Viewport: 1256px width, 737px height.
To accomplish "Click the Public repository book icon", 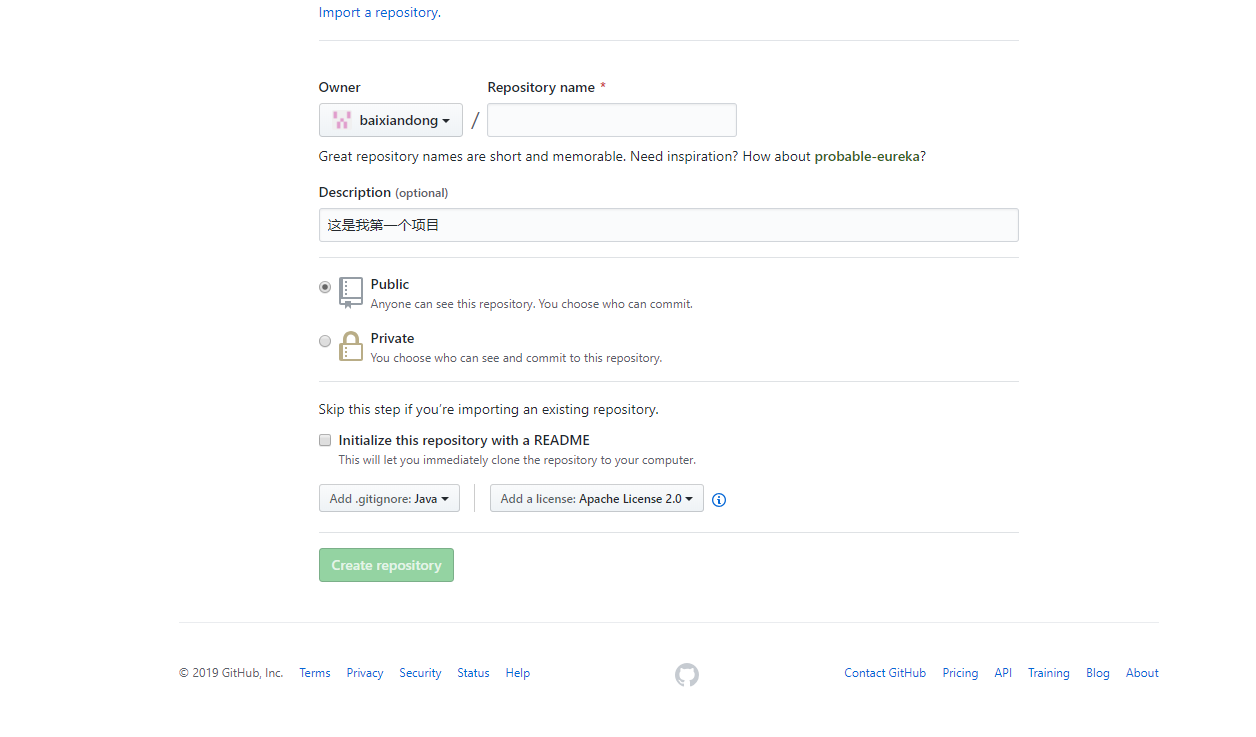I will [x=351, y=292].
